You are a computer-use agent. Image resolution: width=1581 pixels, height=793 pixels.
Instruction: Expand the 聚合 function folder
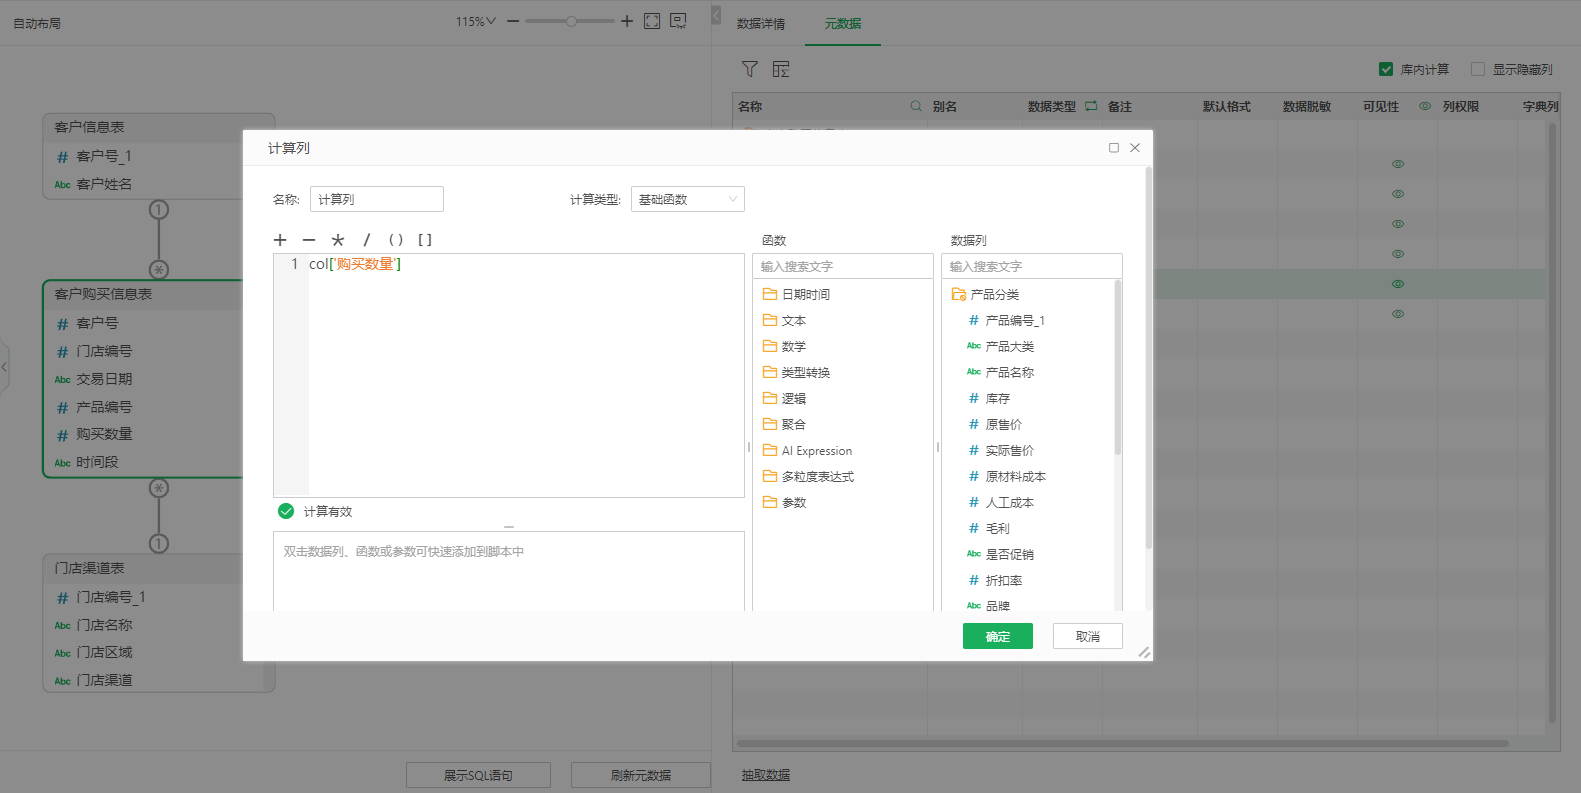784,424
